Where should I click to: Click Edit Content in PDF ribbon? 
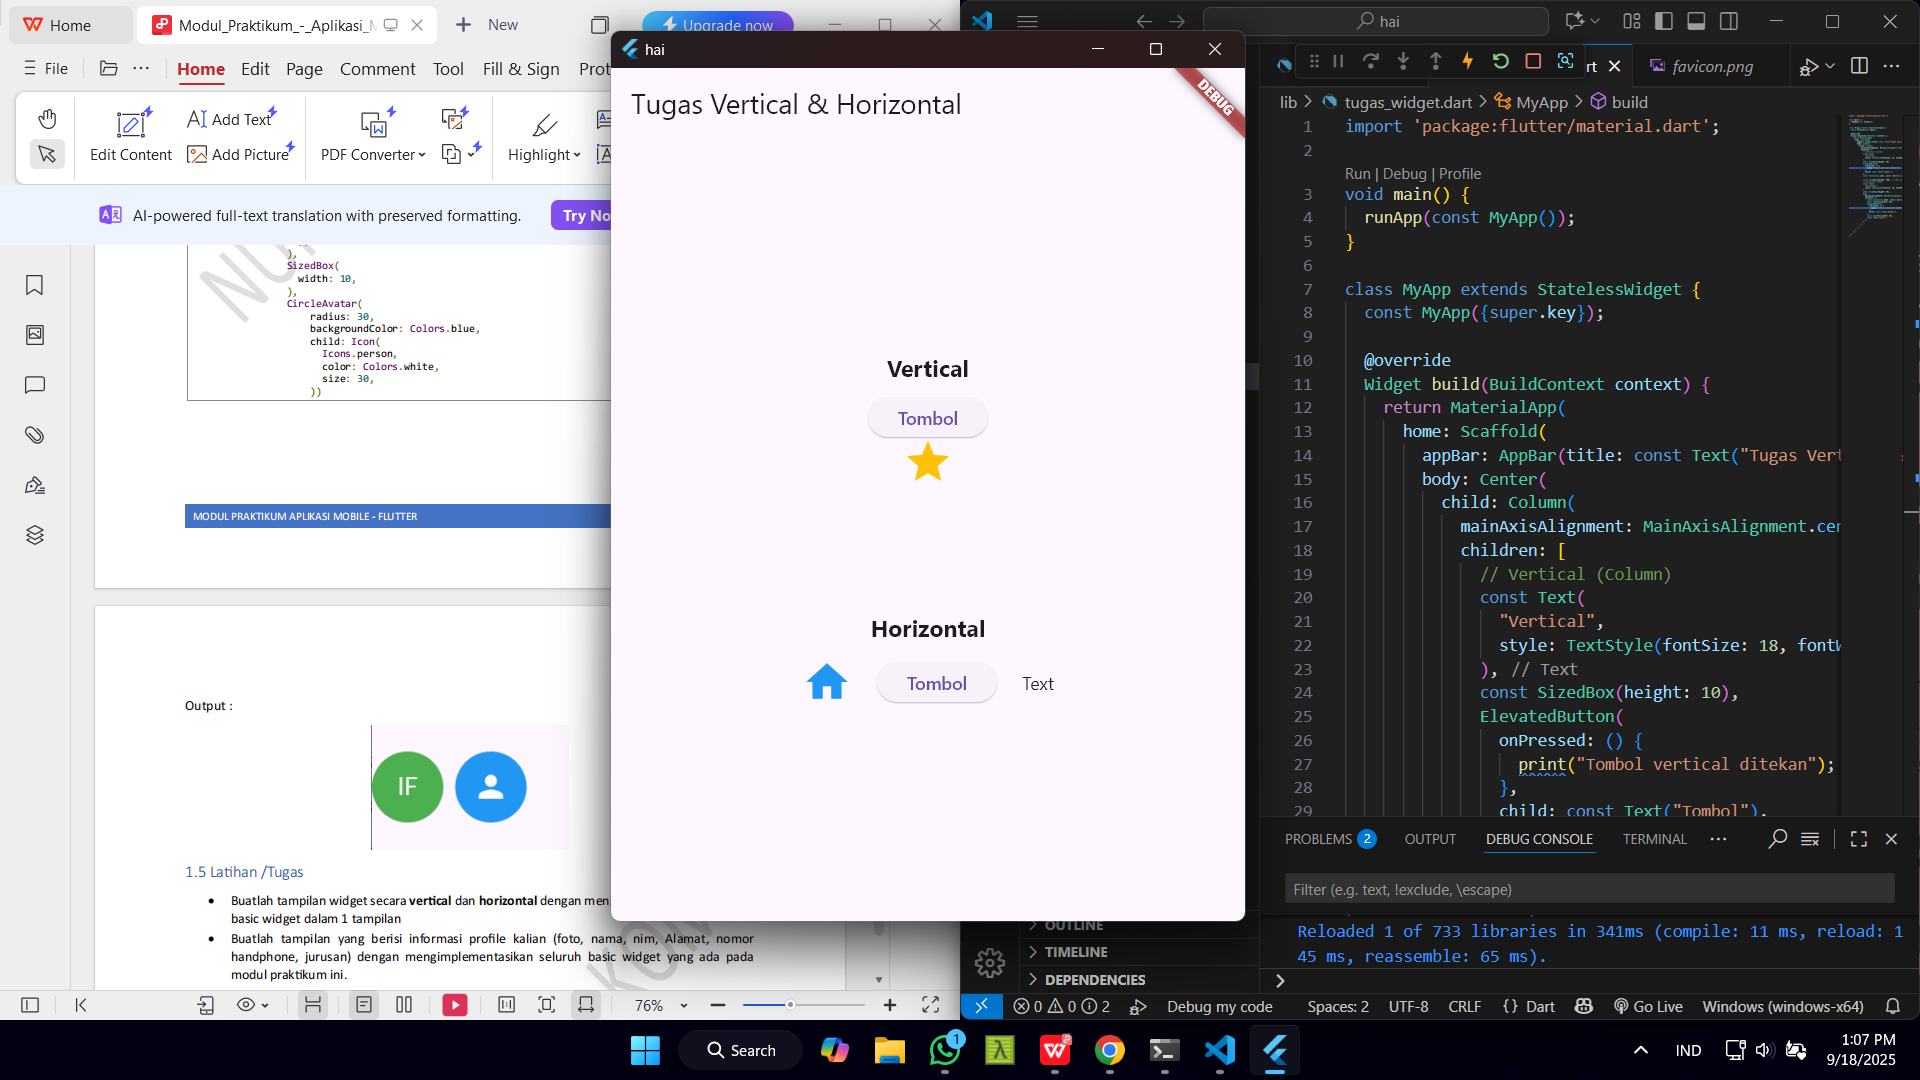tap(131, 136)
